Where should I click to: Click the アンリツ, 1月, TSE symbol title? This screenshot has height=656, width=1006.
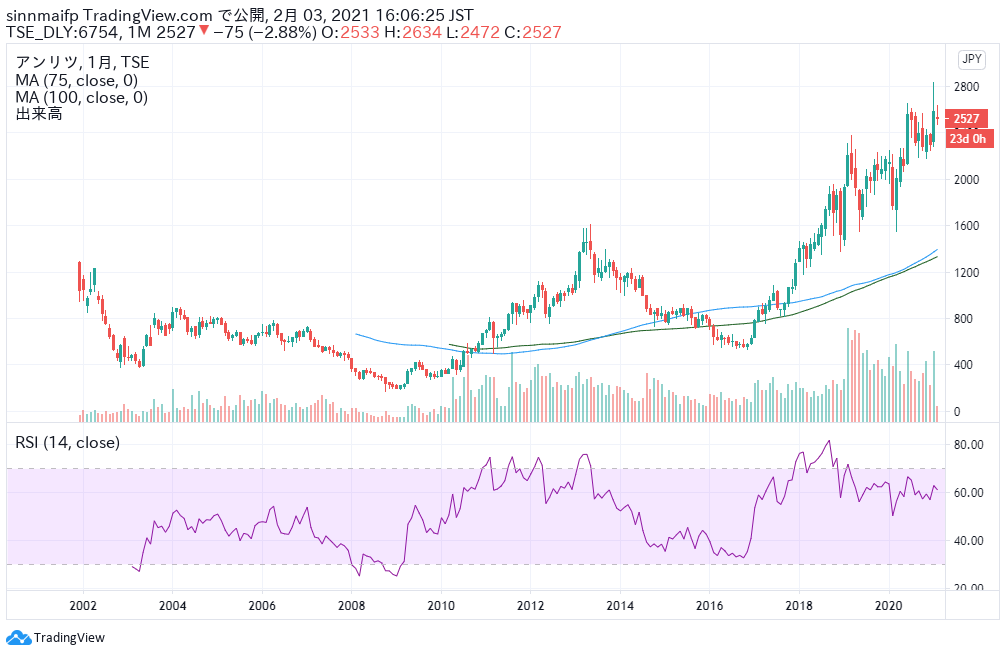[x=82, y=62]
